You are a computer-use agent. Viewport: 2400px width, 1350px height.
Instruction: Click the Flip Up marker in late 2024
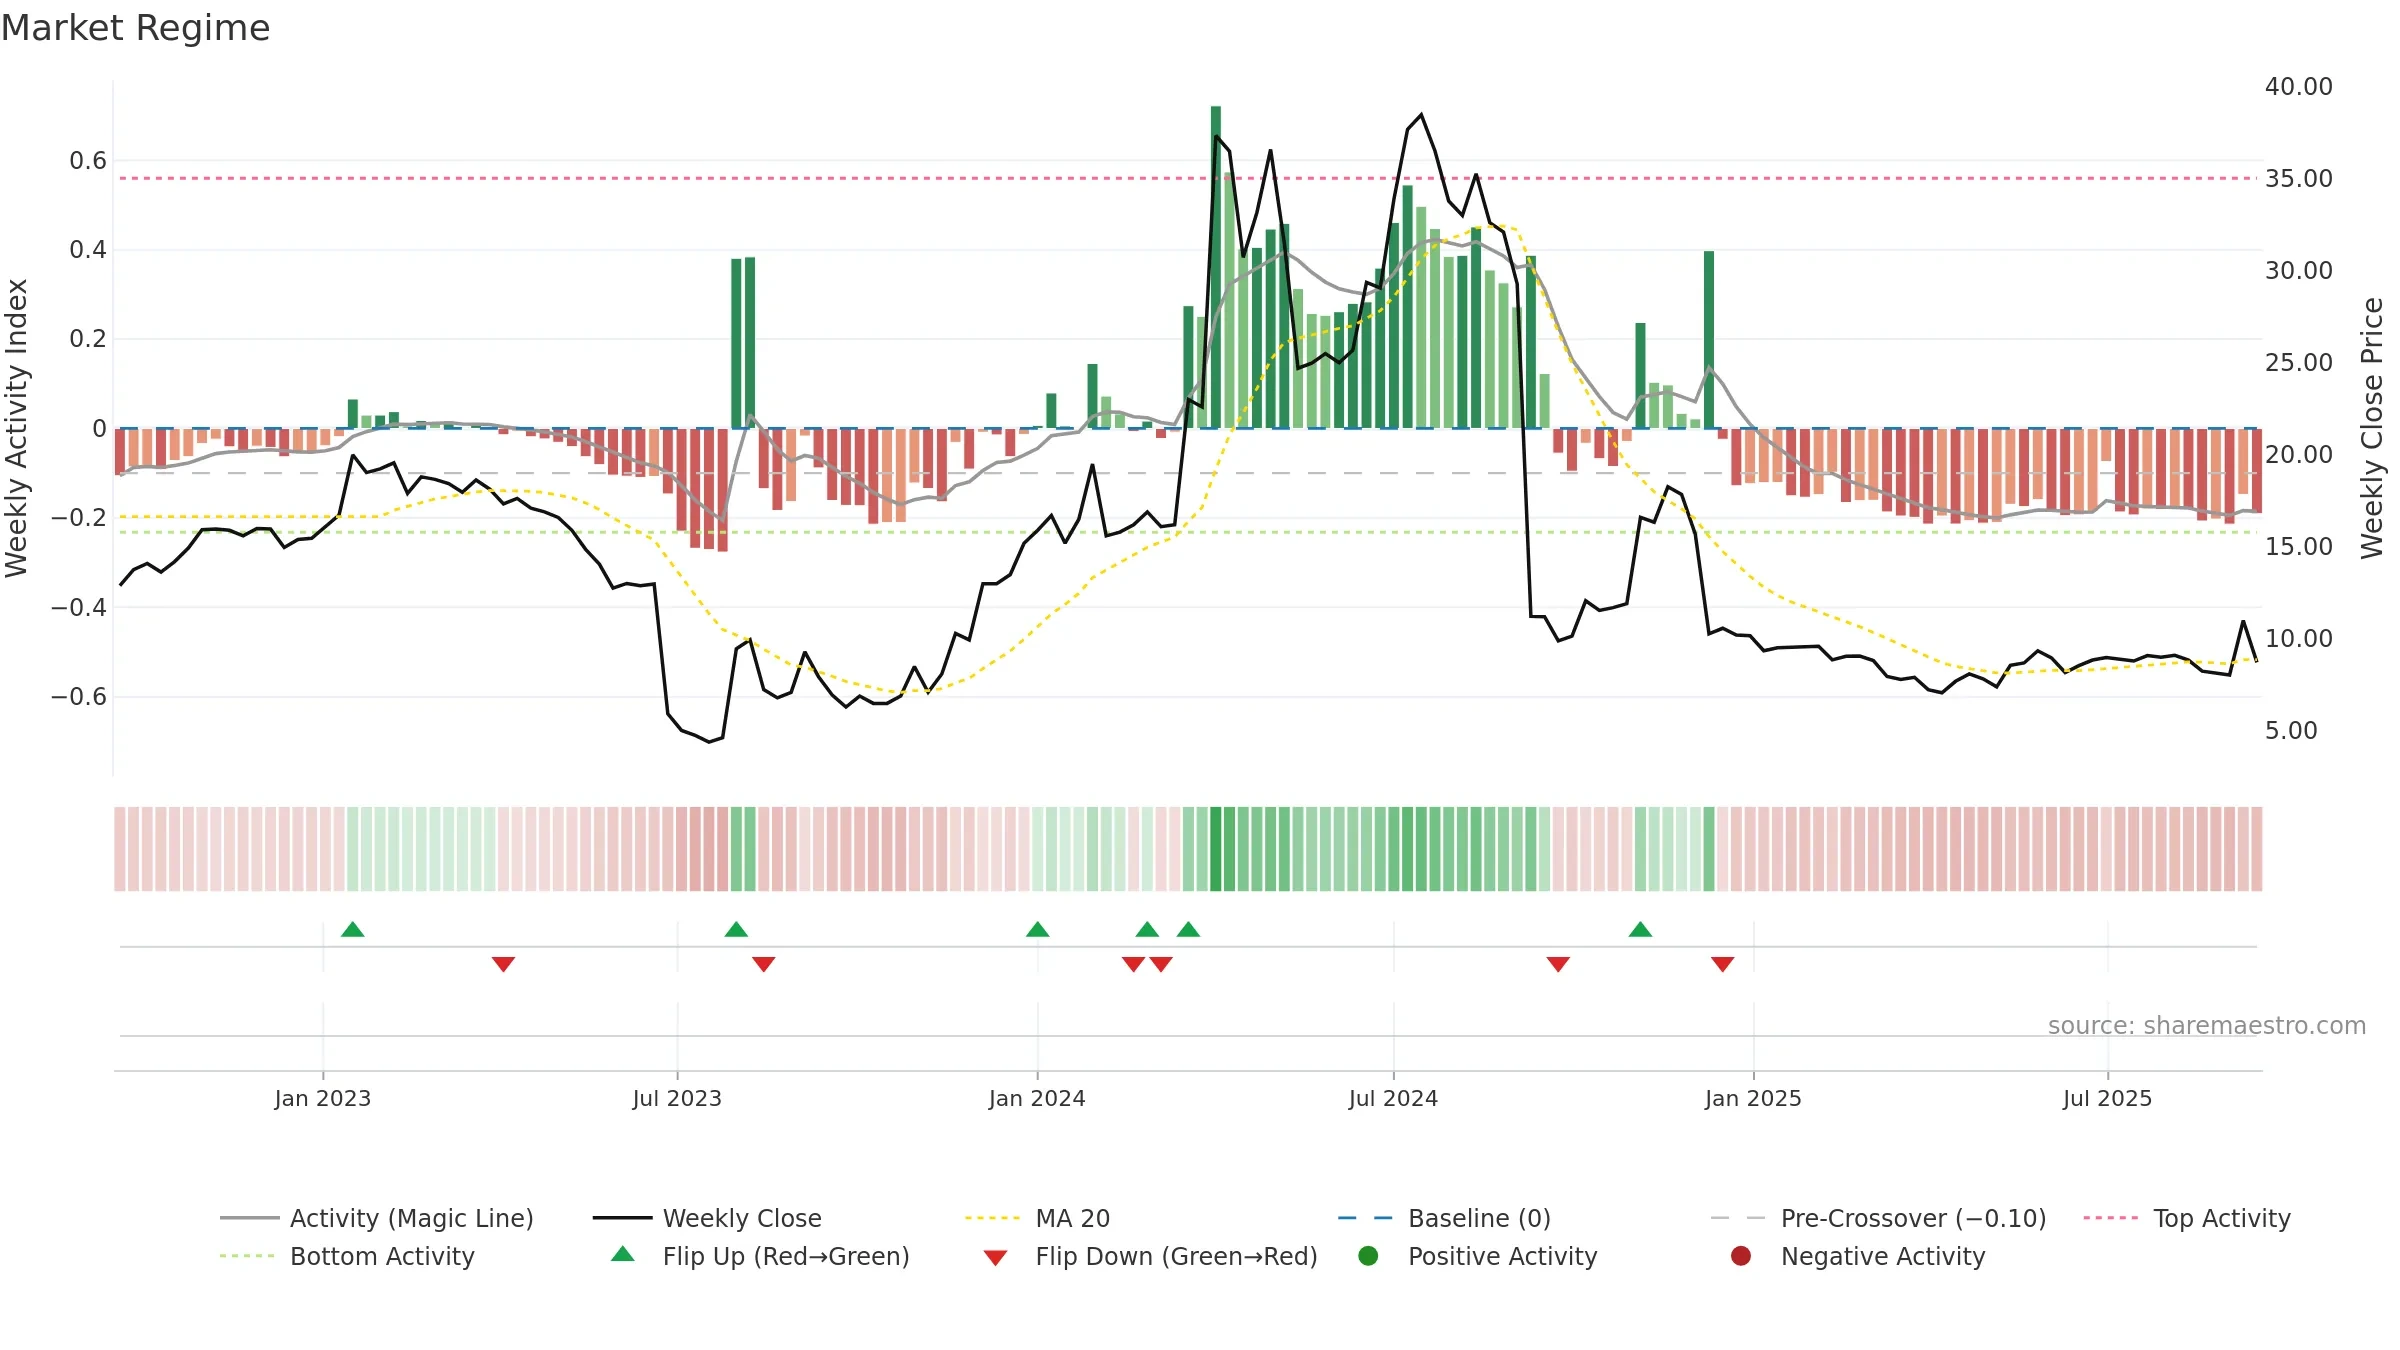1640,929
